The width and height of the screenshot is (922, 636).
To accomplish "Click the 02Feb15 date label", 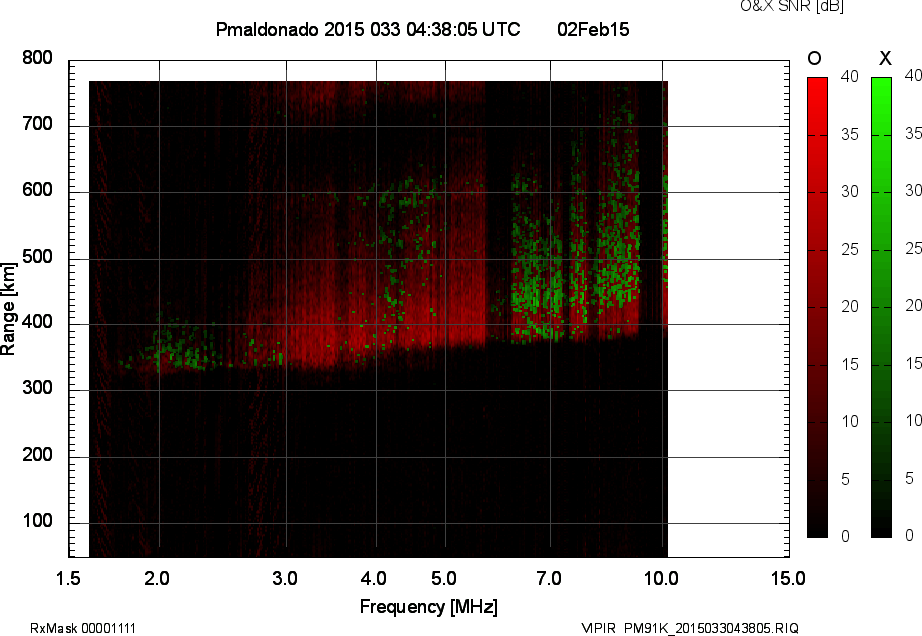I will pos(593,30).
